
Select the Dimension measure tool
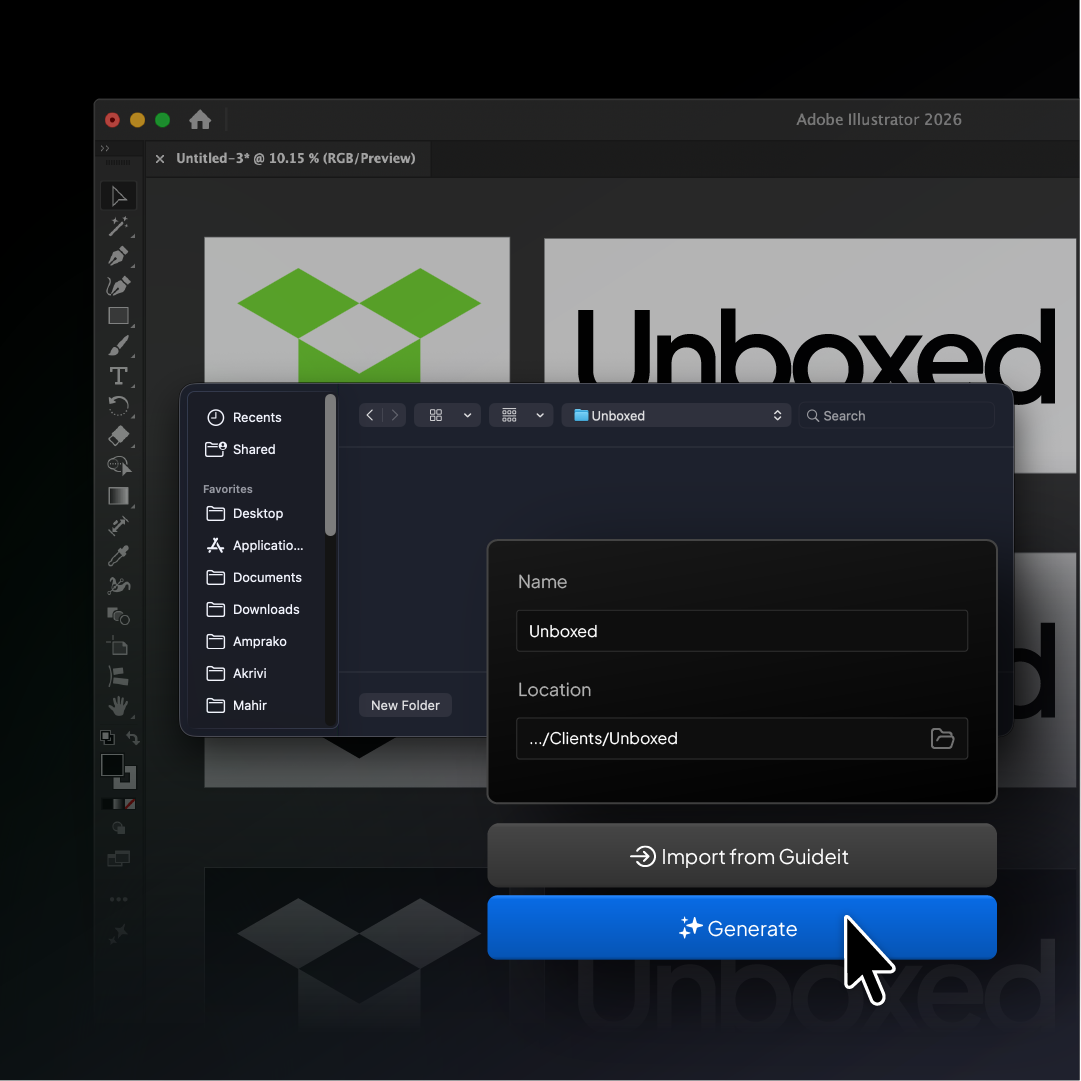119,526
